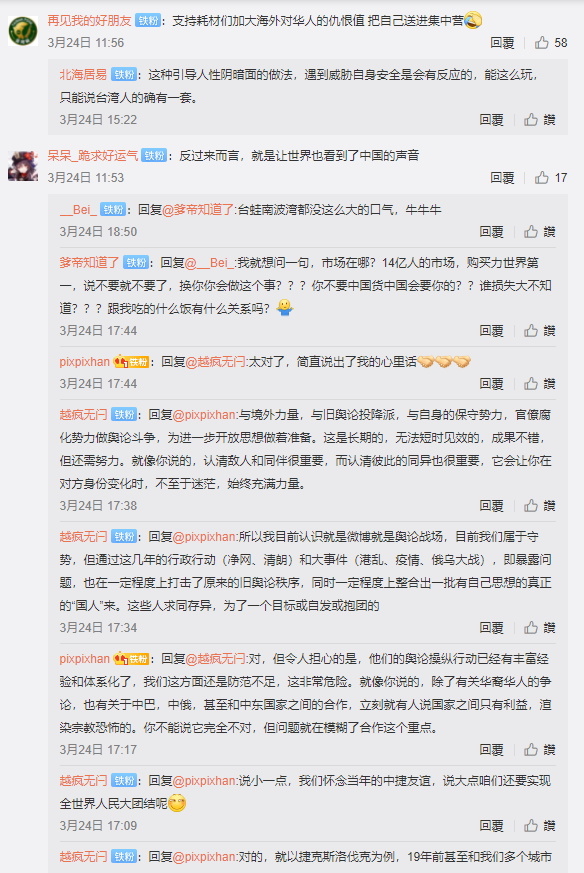
Task: Visit pixpixhan's profile from the 17:17 reply
Action: coord(85,659)
